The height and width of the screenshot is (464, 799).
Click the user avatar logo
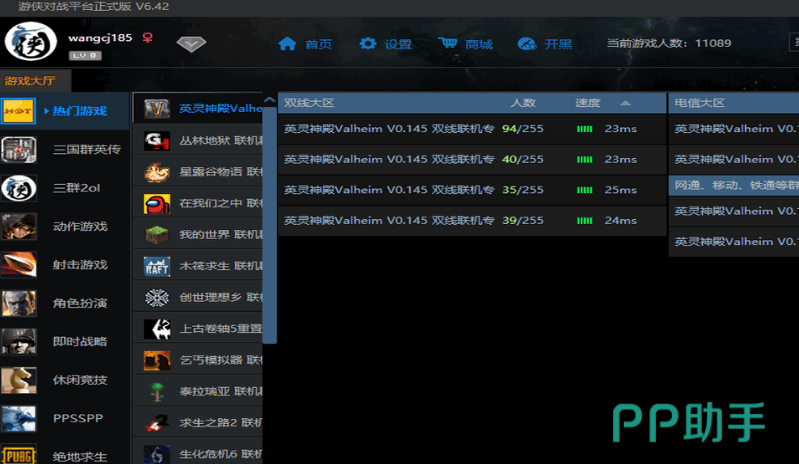31,42
